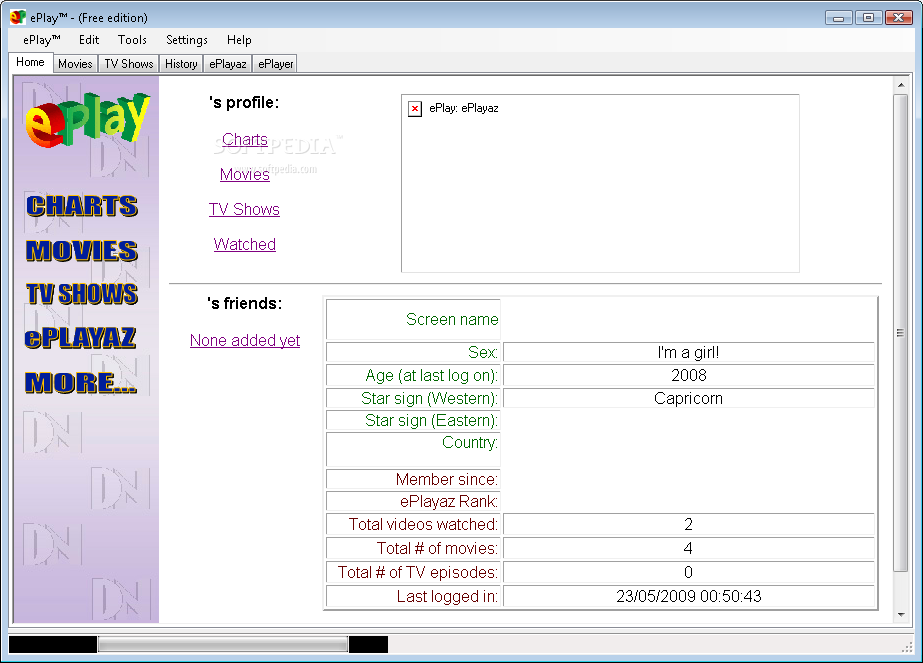Open the Help menu
This screenshot has width=923, height=663.
point(239,40)
